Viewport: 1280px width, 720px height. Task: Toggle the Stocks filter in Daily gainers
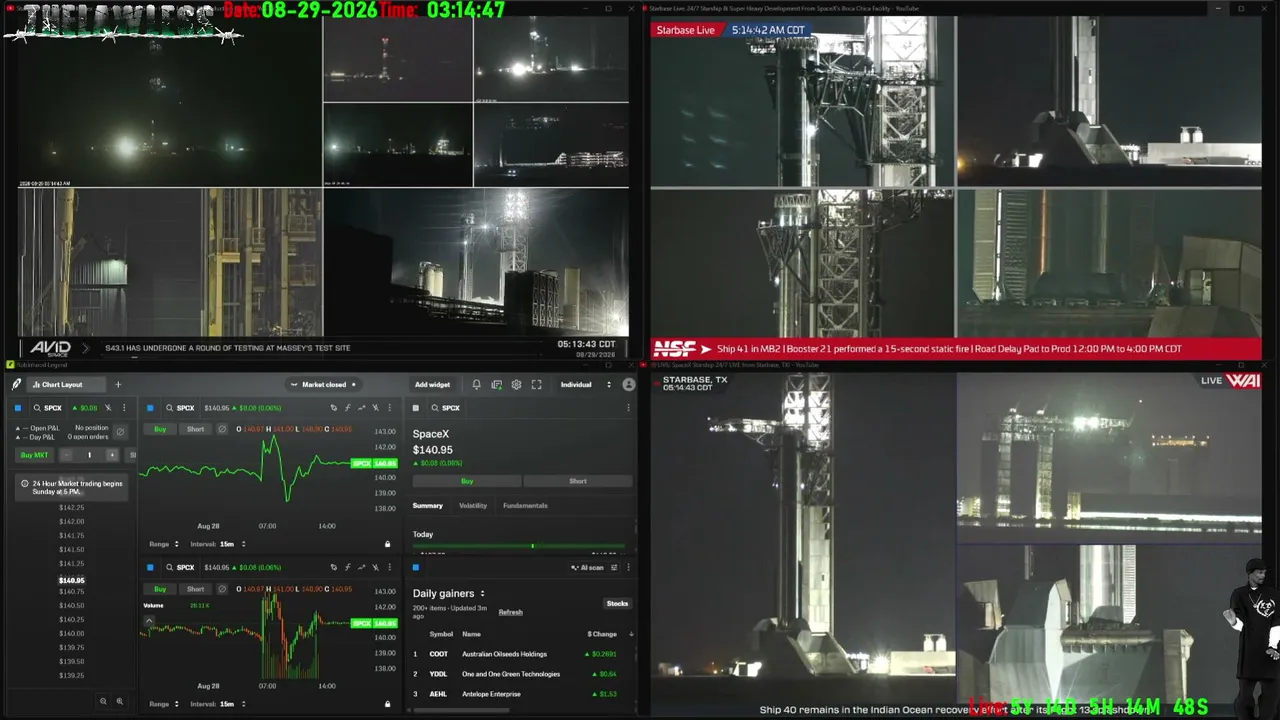(617, 604)
